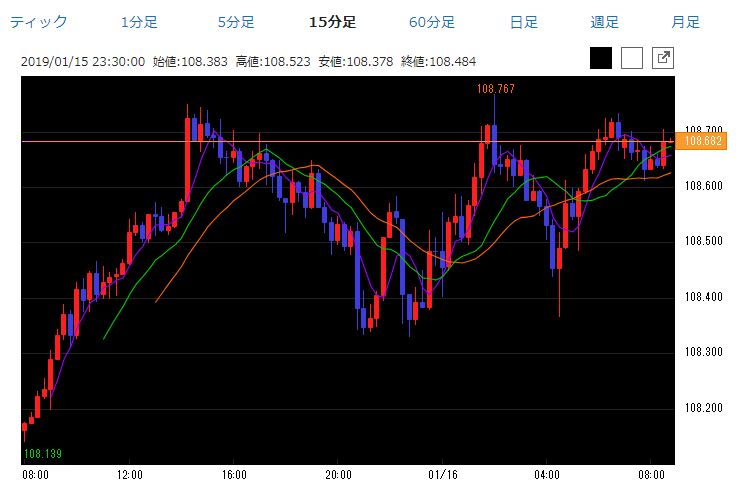The height and width of the screenshot is (487, 736).
Task: Click the 108.400 price axis label
Action: pos(704,297)
